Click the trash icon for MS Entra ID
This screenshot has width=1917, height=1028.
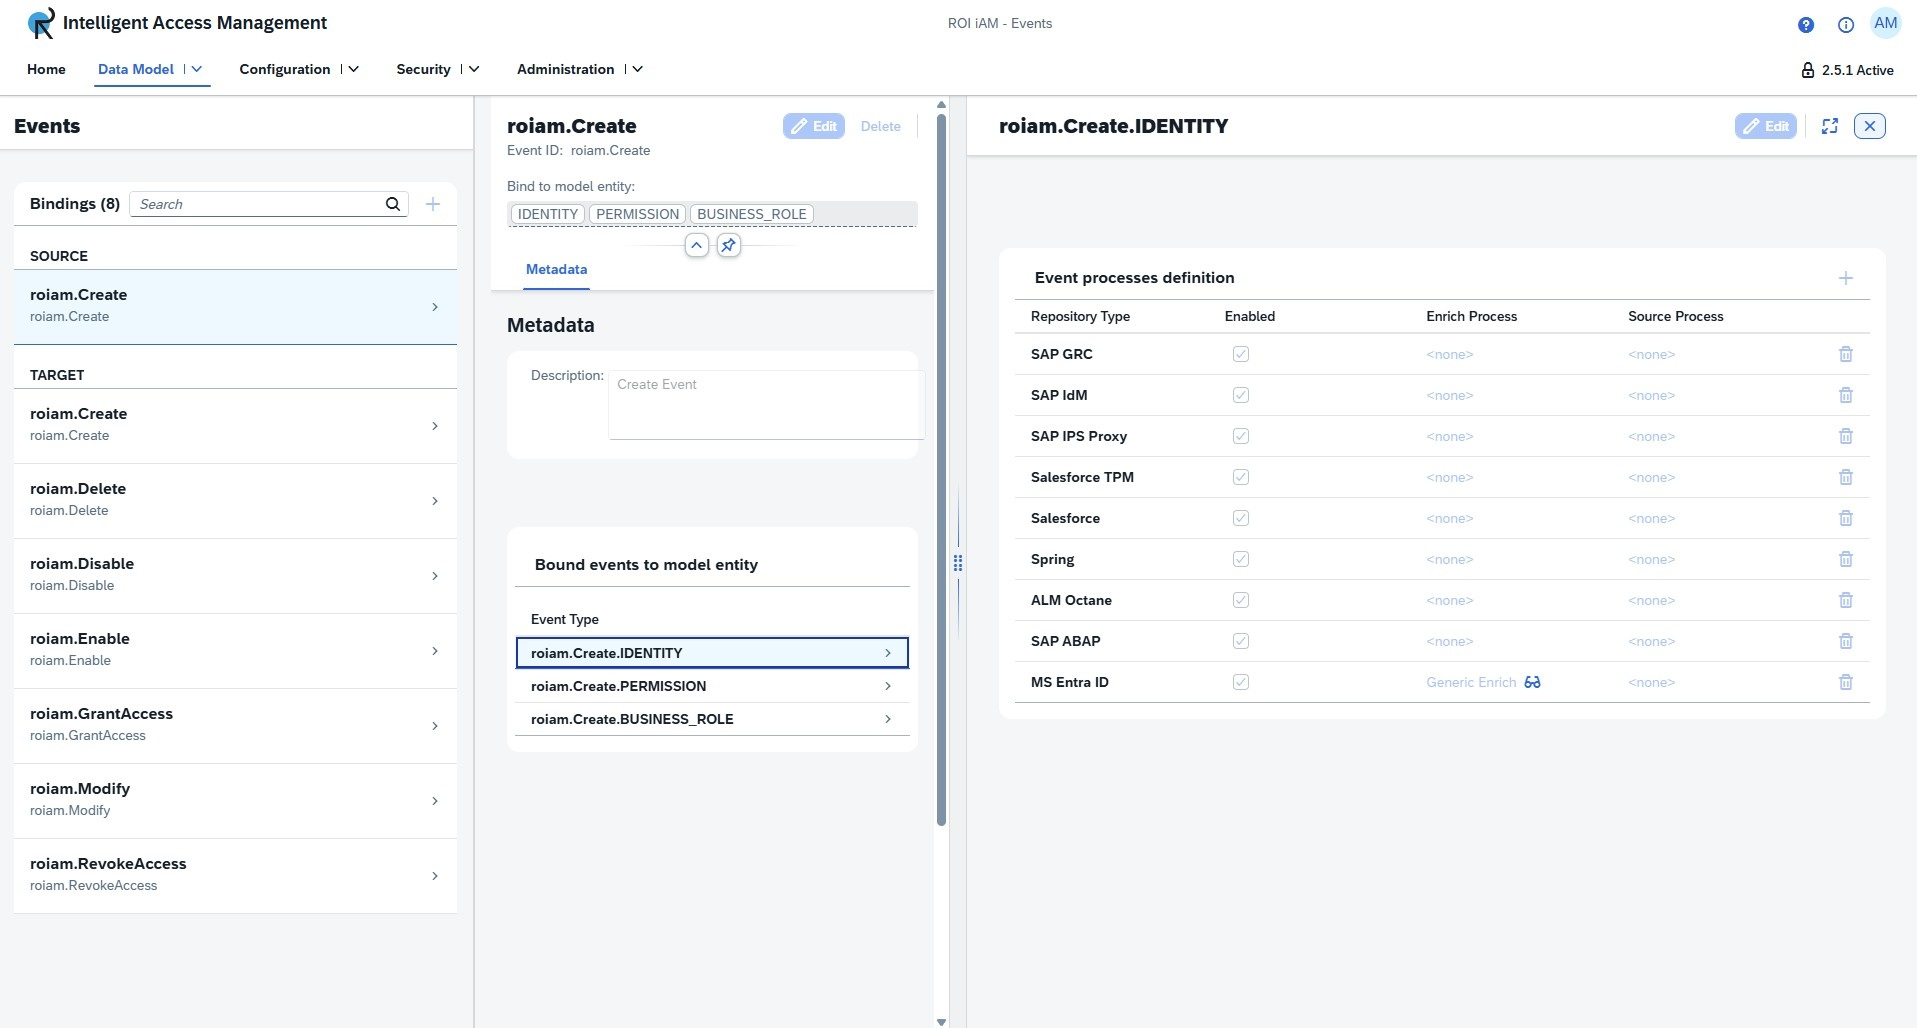1845,682
